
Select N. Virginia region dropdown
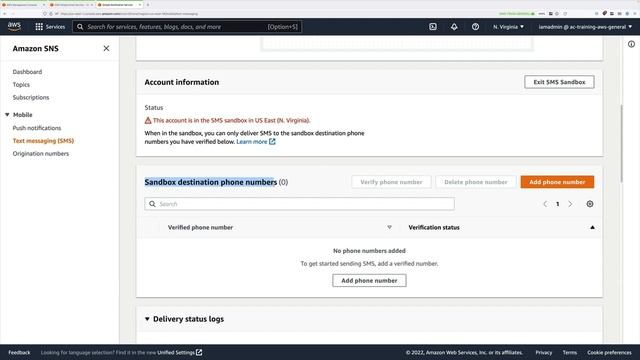pyautogui.click(x=508, y=27)
